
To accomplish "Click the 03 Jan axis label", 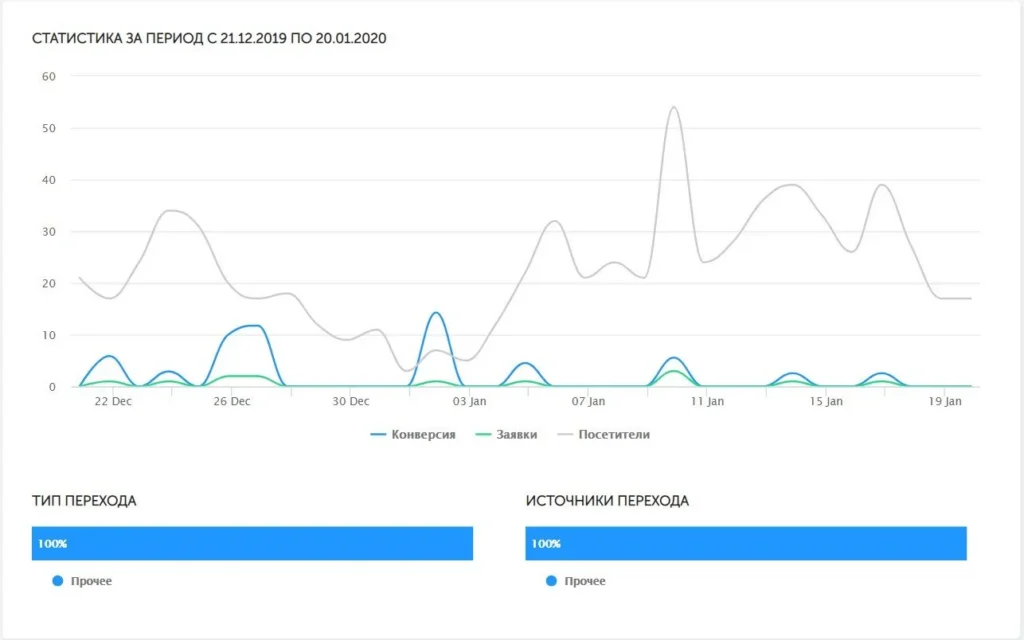I will pyautogui.click(x=470, y=401).
